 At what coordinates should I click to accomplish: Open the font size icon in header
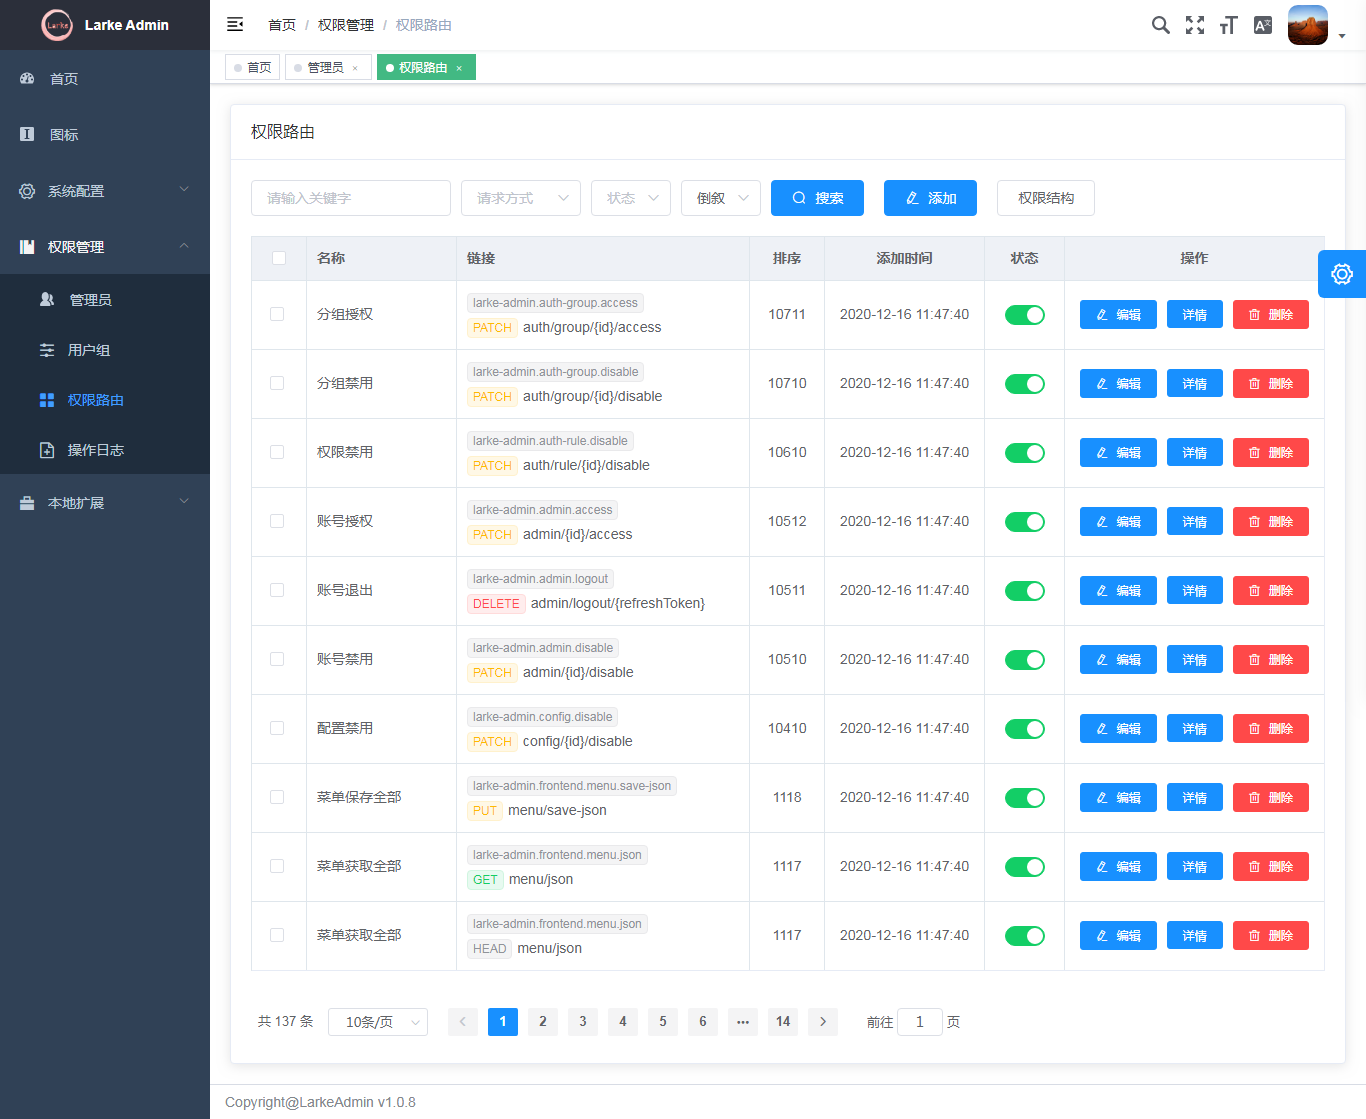coord(1229,25)
